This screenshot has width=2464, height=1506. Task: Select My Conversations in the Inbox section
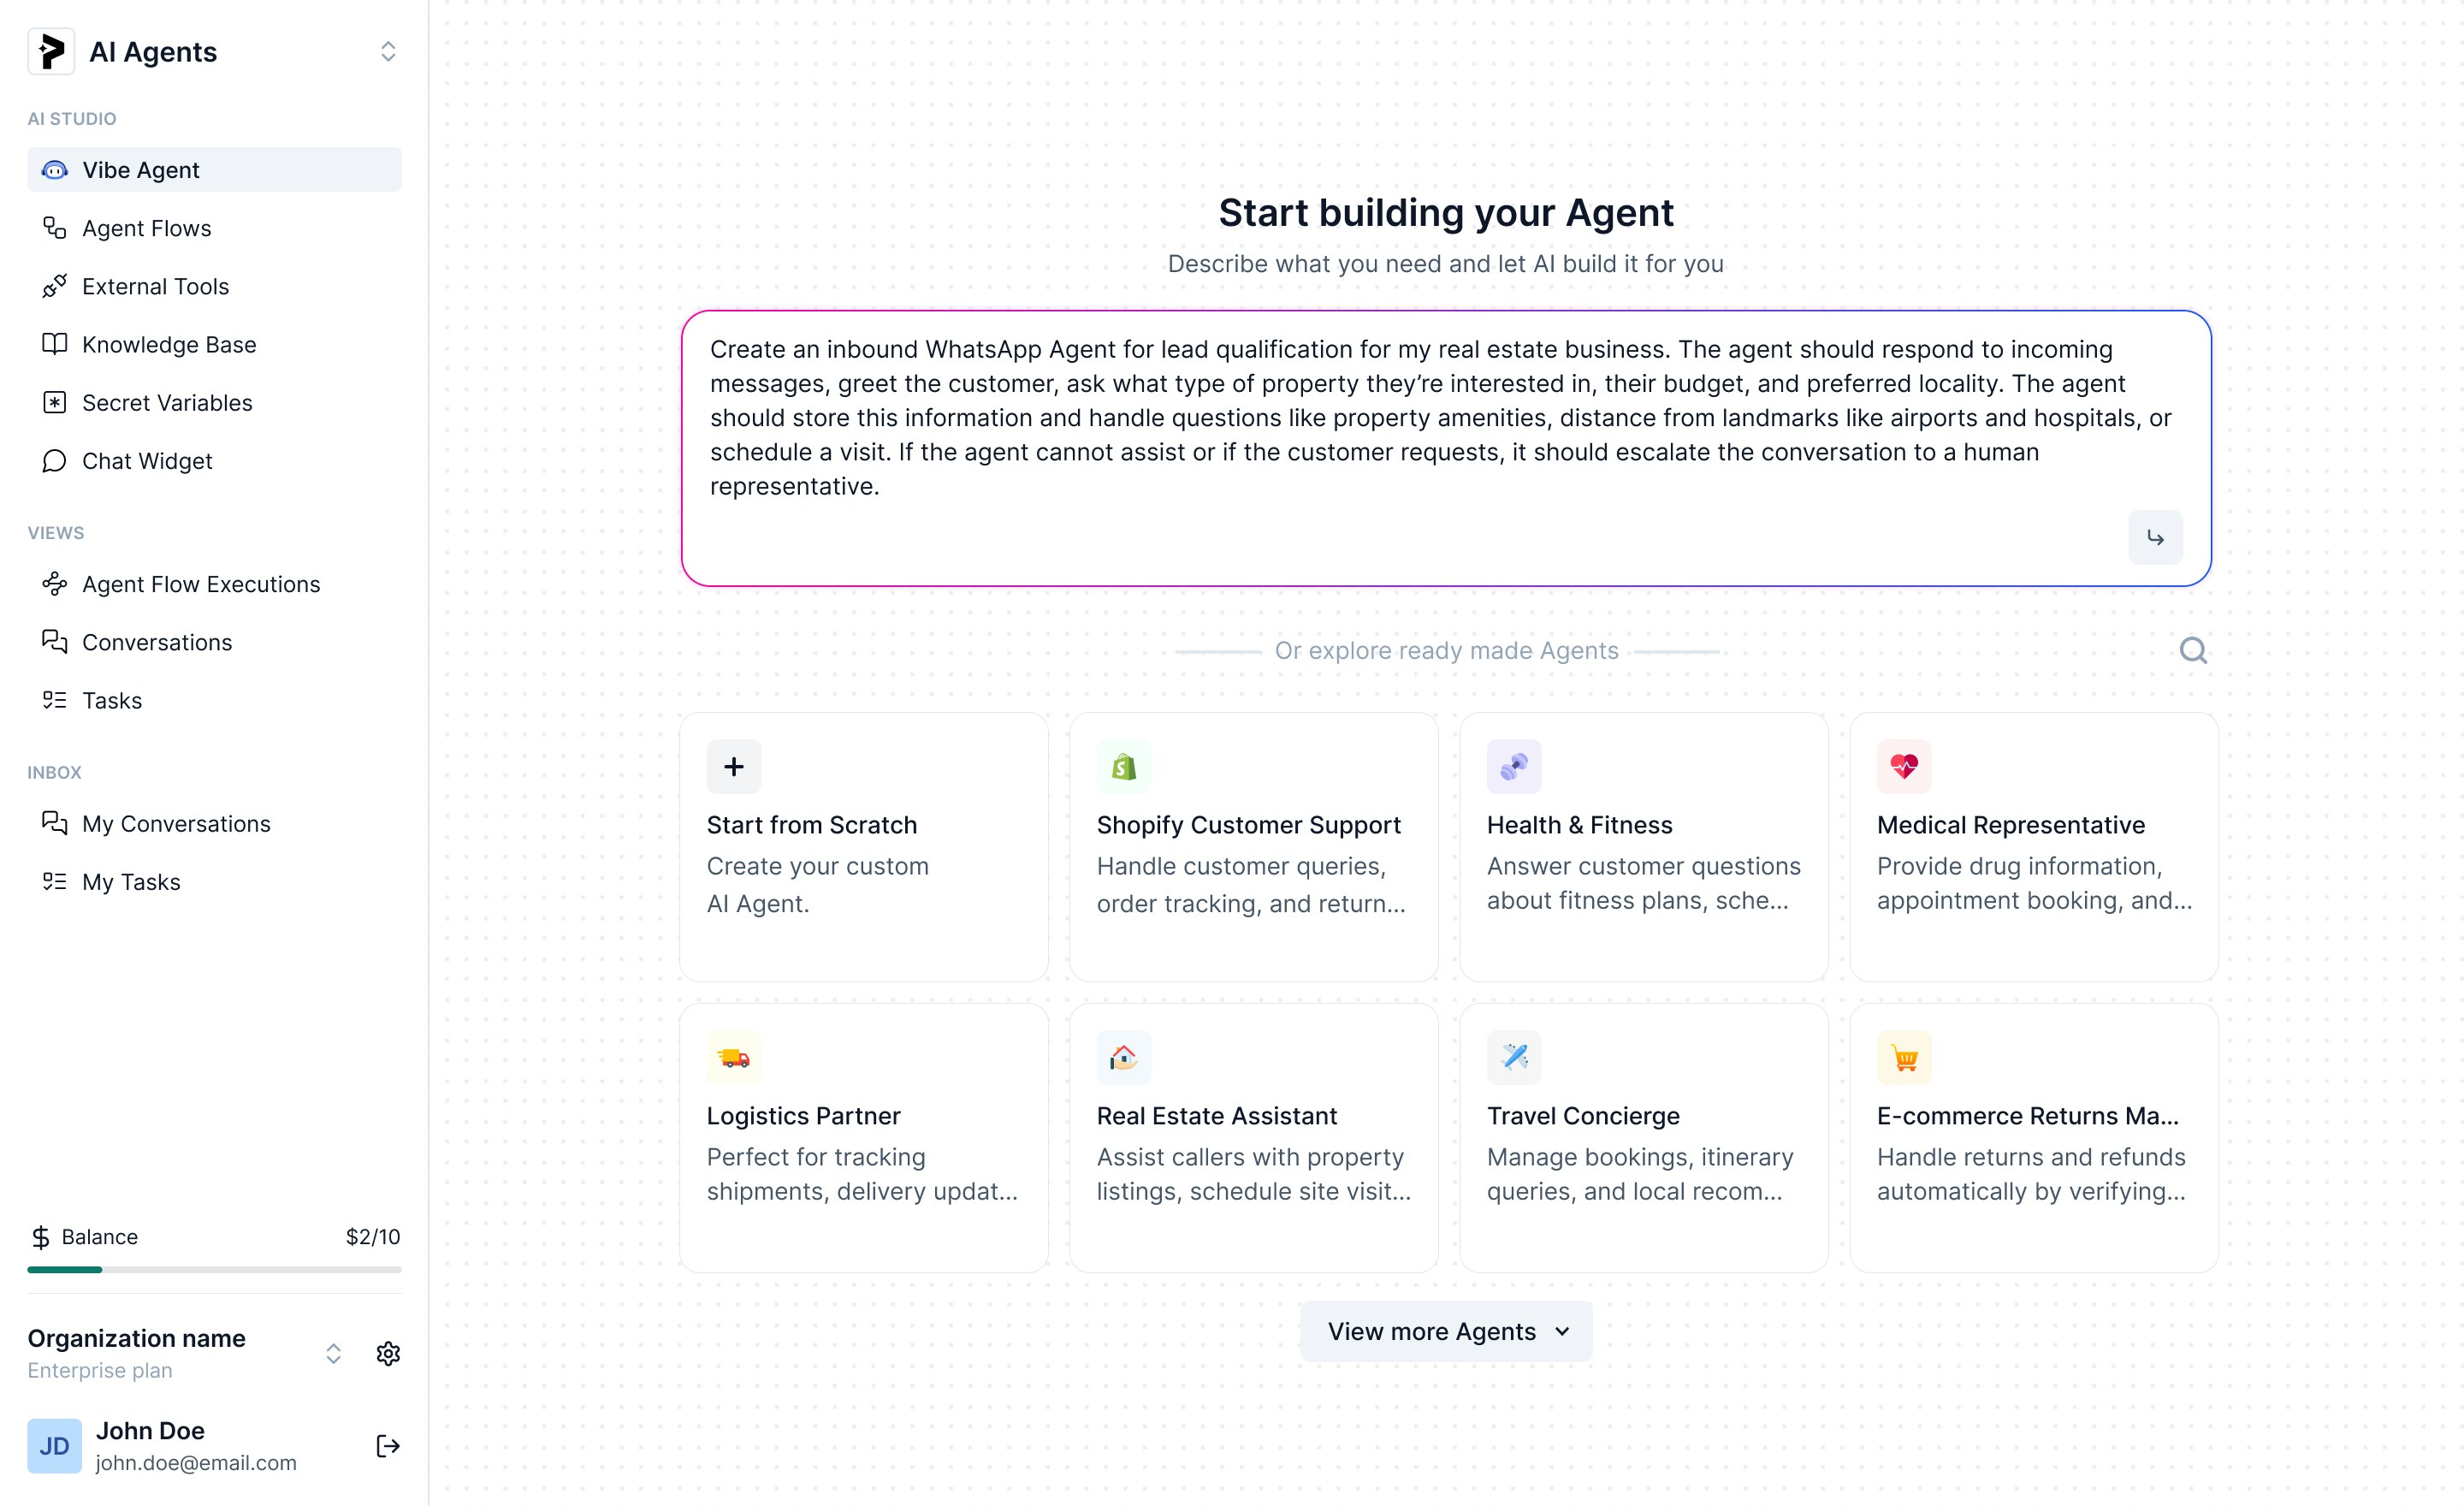[176, 823]
